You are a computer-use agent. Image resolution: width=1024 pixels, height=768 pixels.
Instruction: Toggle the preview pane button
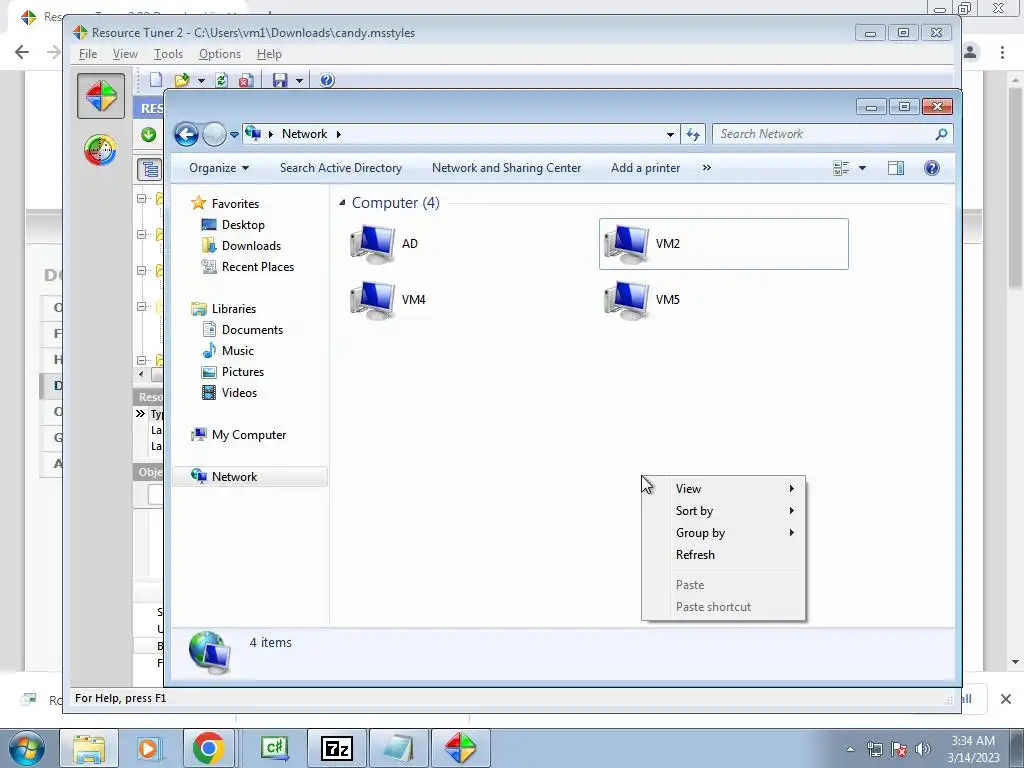click(x=896, y=168)
